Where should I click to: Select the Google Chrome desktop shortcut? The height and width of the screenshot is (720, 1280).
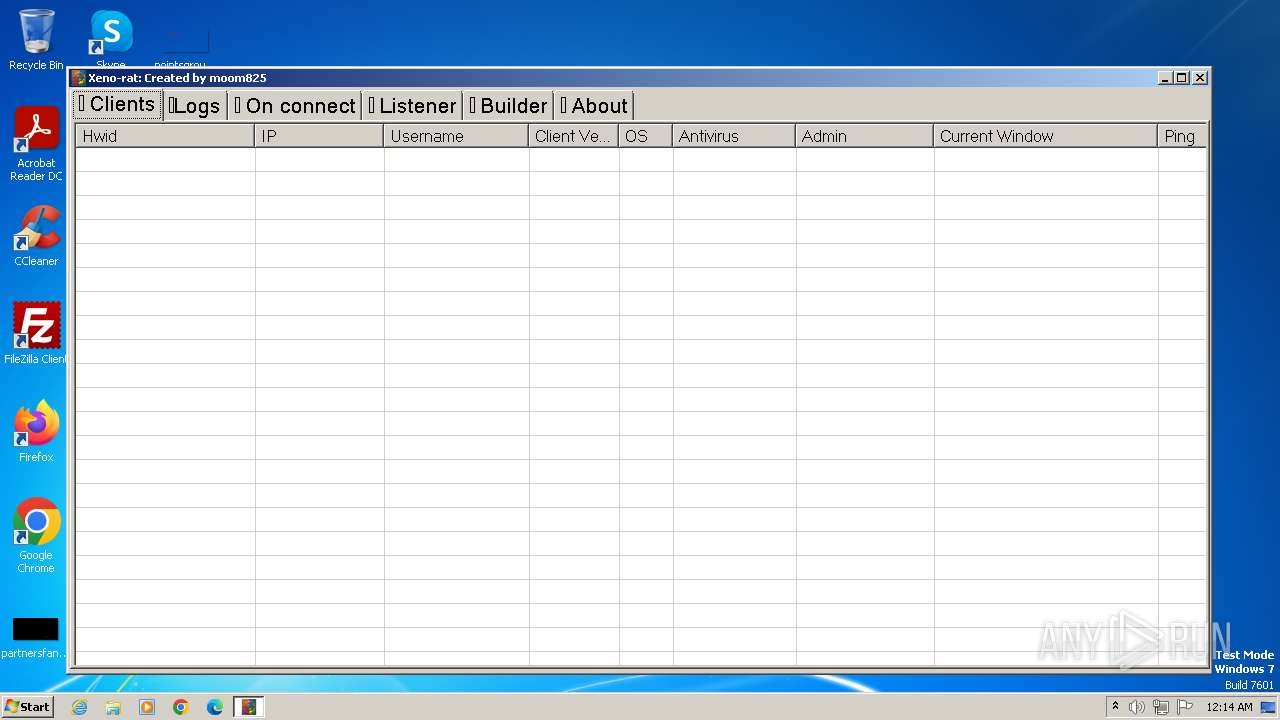tap(36, 535)
